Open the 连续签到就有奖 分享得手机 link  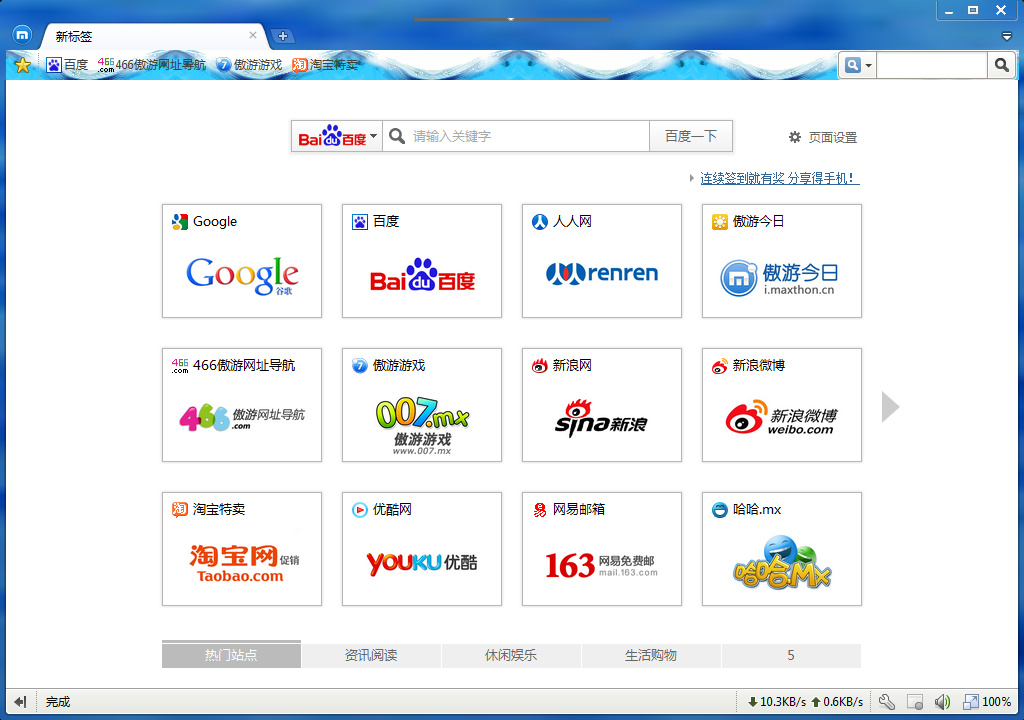[780, 178]
